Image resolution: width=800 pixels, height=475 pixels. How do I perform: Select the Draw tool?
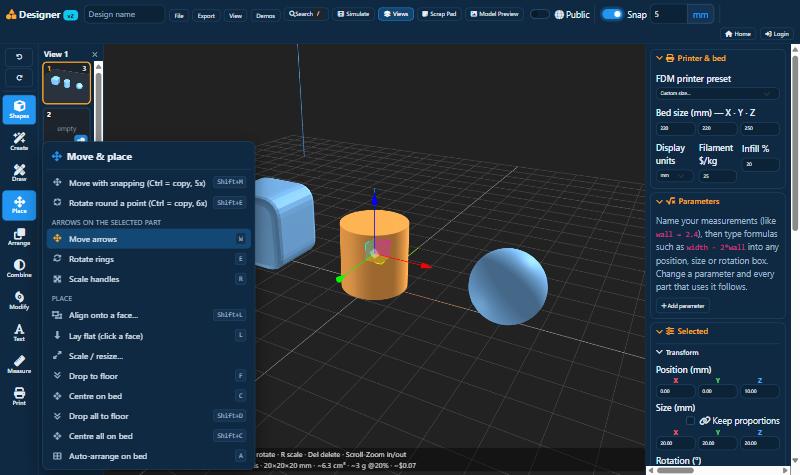19,173
